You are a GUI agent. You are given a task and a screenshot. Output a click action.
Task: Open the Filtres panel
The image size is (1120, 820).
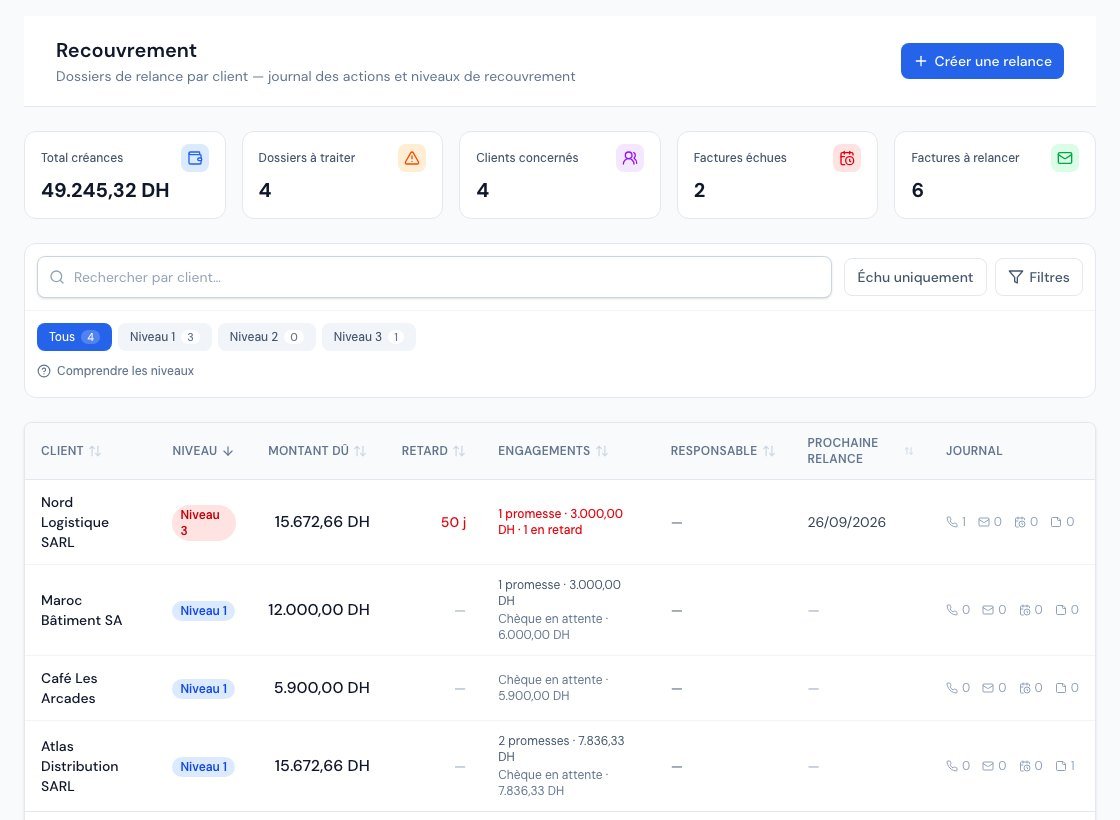pos(1039,277)
